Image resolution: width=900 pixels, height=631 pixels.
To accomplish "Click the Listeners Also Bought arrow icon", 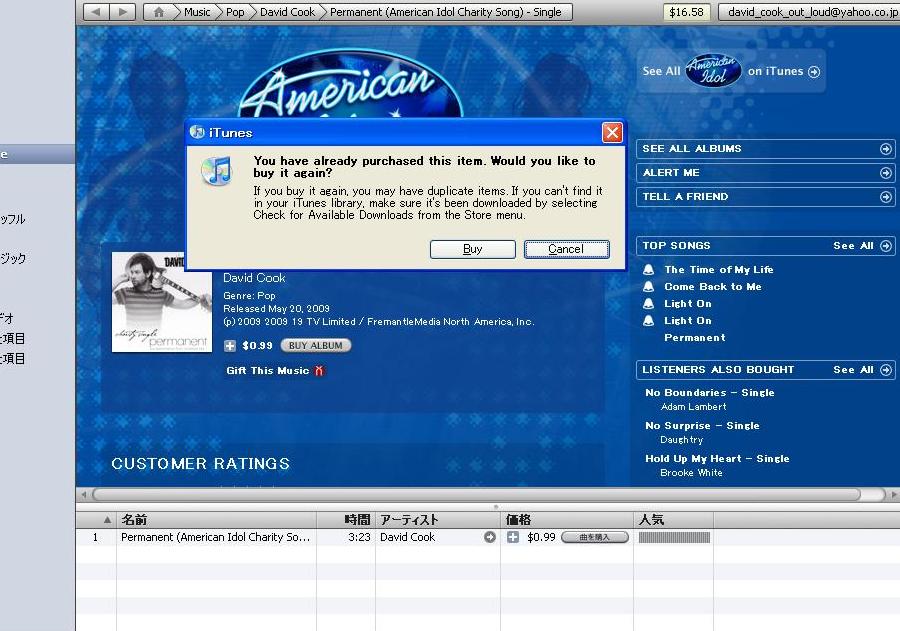I will point(886,370).
